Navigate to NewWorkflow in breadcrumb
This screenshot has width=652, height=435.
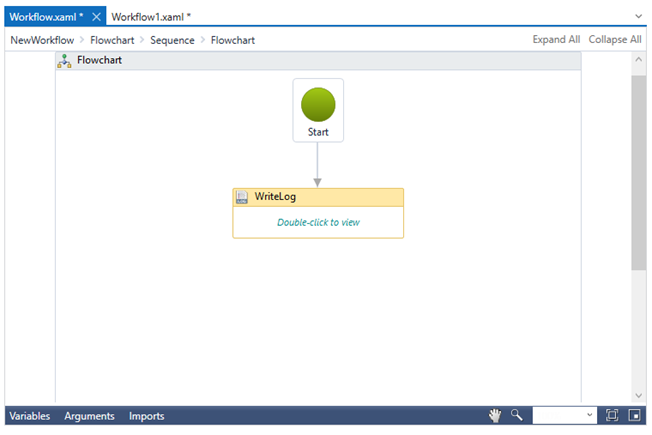[41, 40]
